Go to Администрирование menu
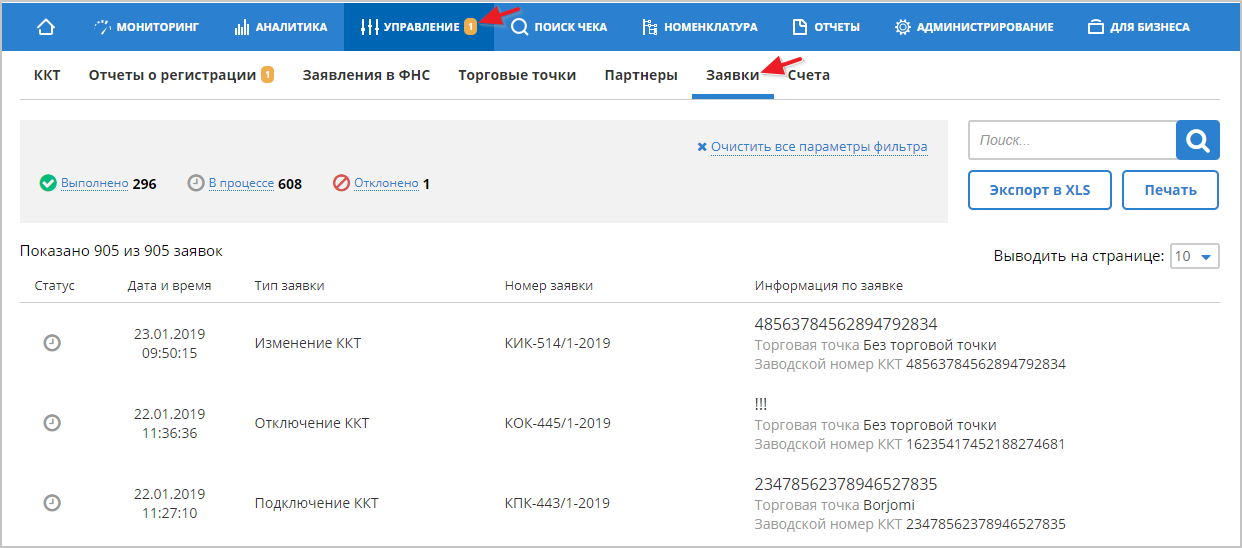 (973, 27)
